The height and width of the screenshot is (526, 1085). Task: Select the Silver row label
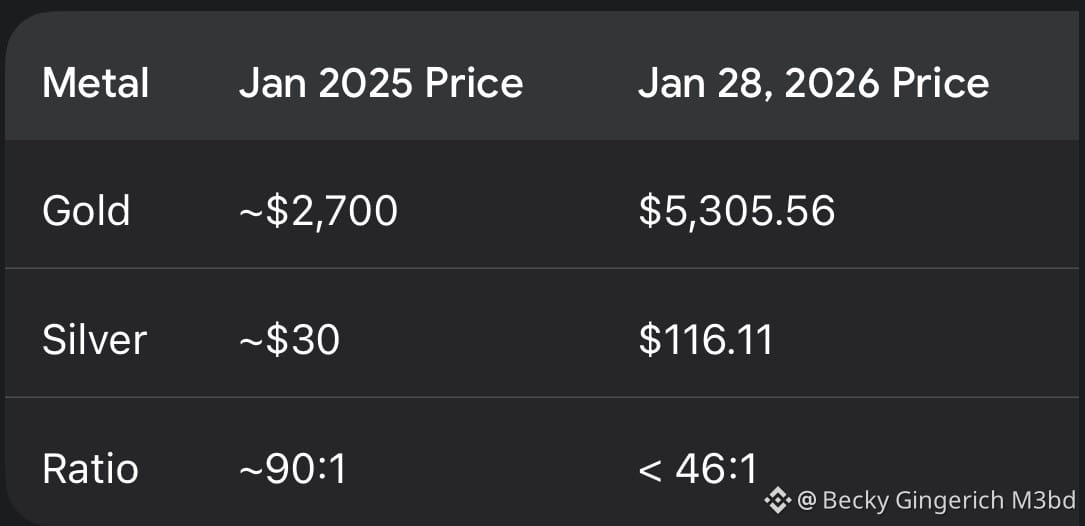(94, 340)
